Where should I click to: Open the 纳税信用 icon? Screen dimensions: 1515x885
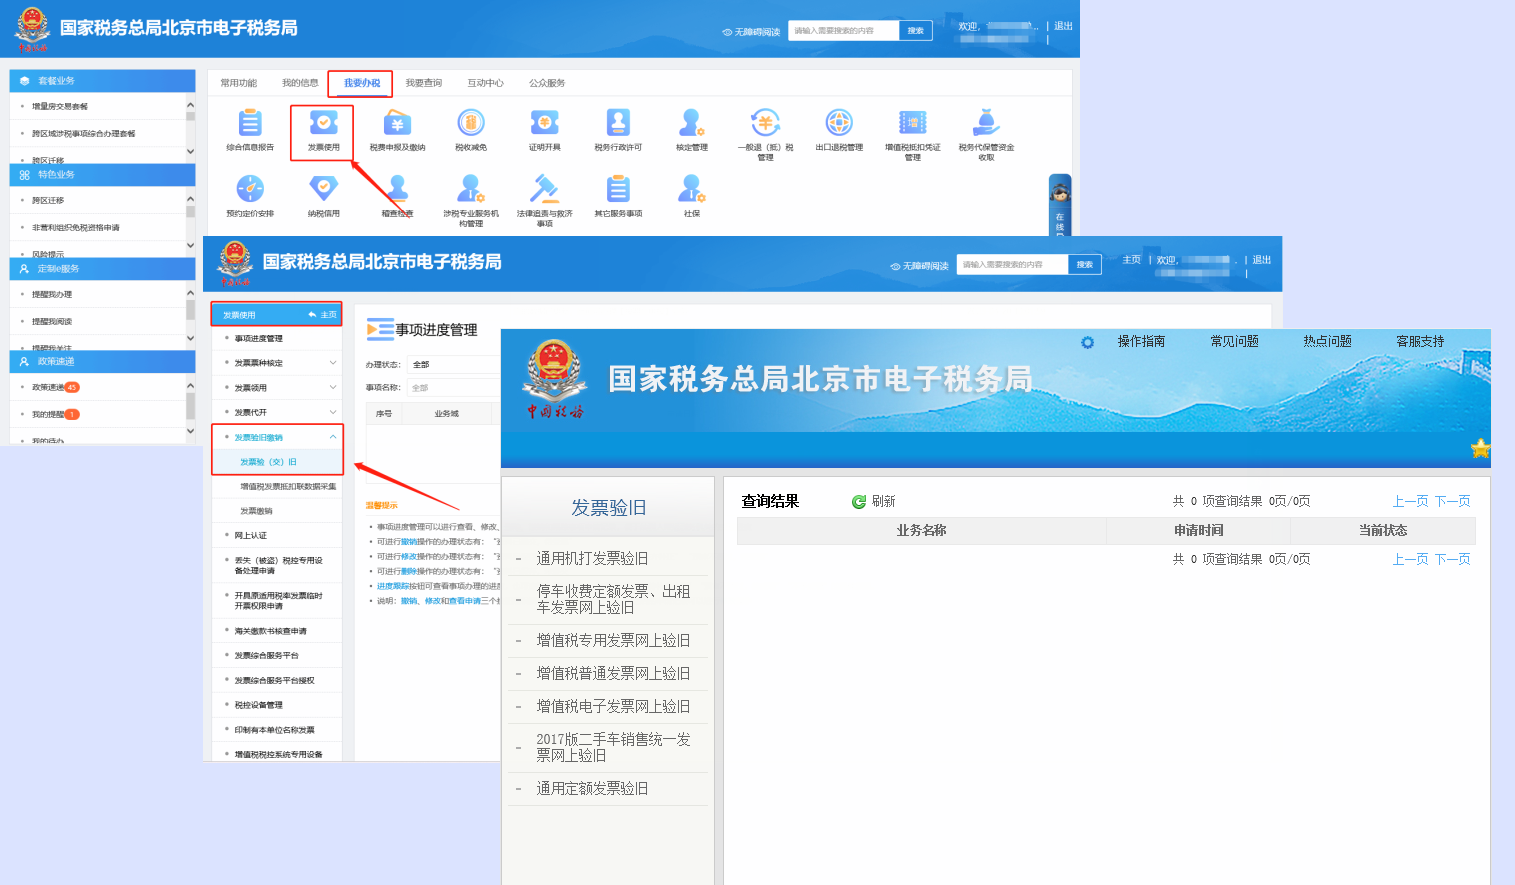pos(323,188)
